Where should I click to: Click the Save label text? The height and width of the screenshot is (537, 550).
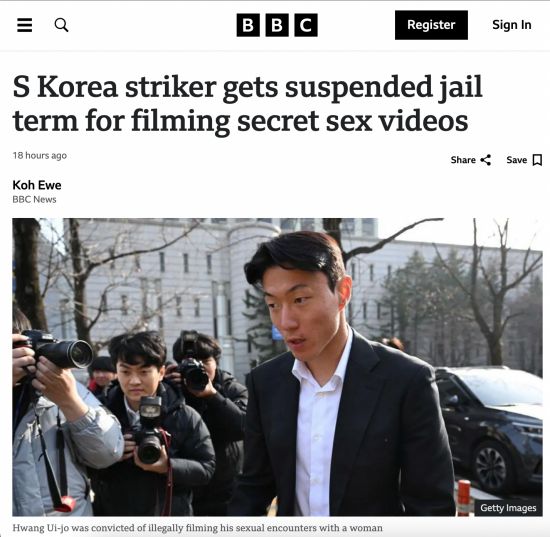[x=517, y=160]
